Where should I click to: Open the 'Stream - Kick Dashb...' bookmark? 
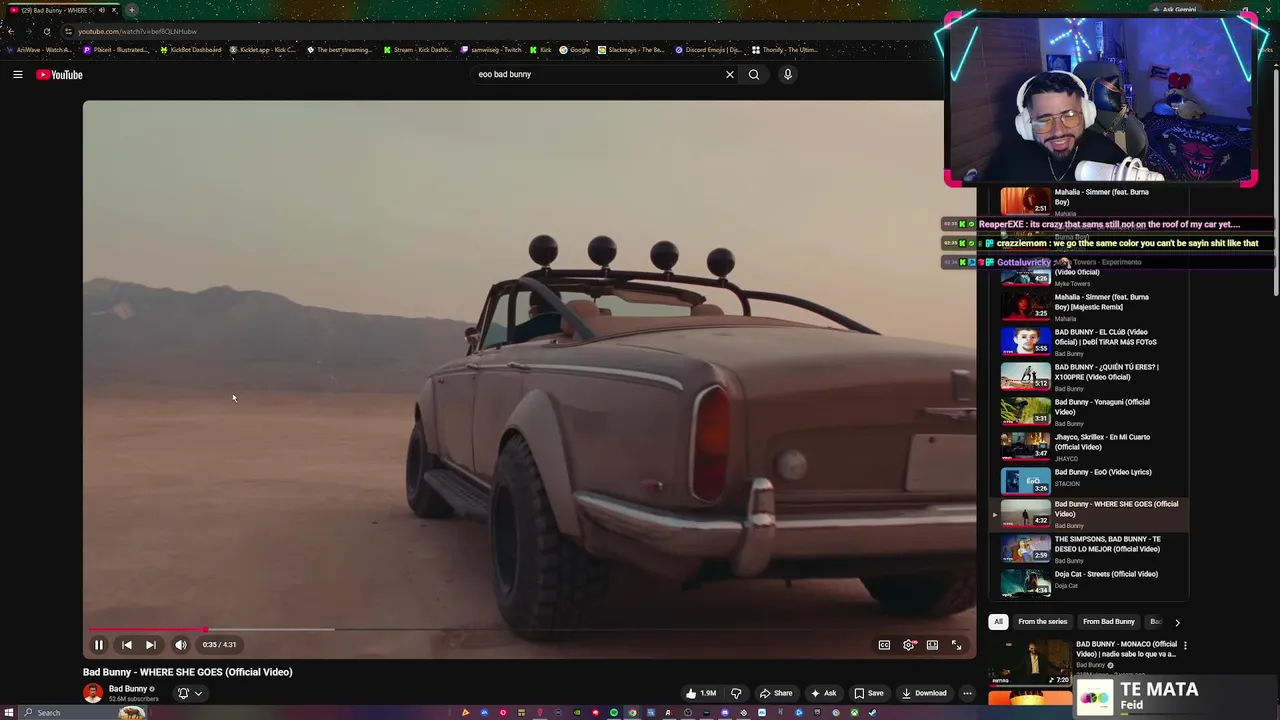click(418, 49)
